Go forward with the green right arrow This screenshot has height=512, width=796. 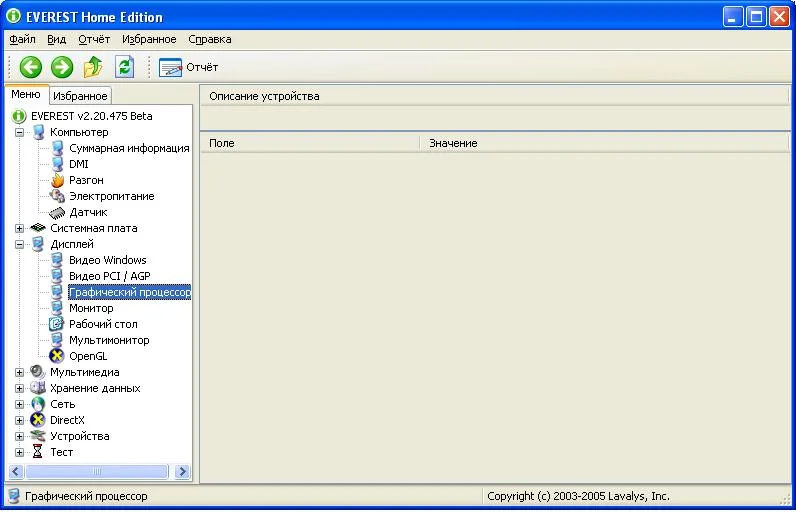pyautogui.click(x=62, y=67)
